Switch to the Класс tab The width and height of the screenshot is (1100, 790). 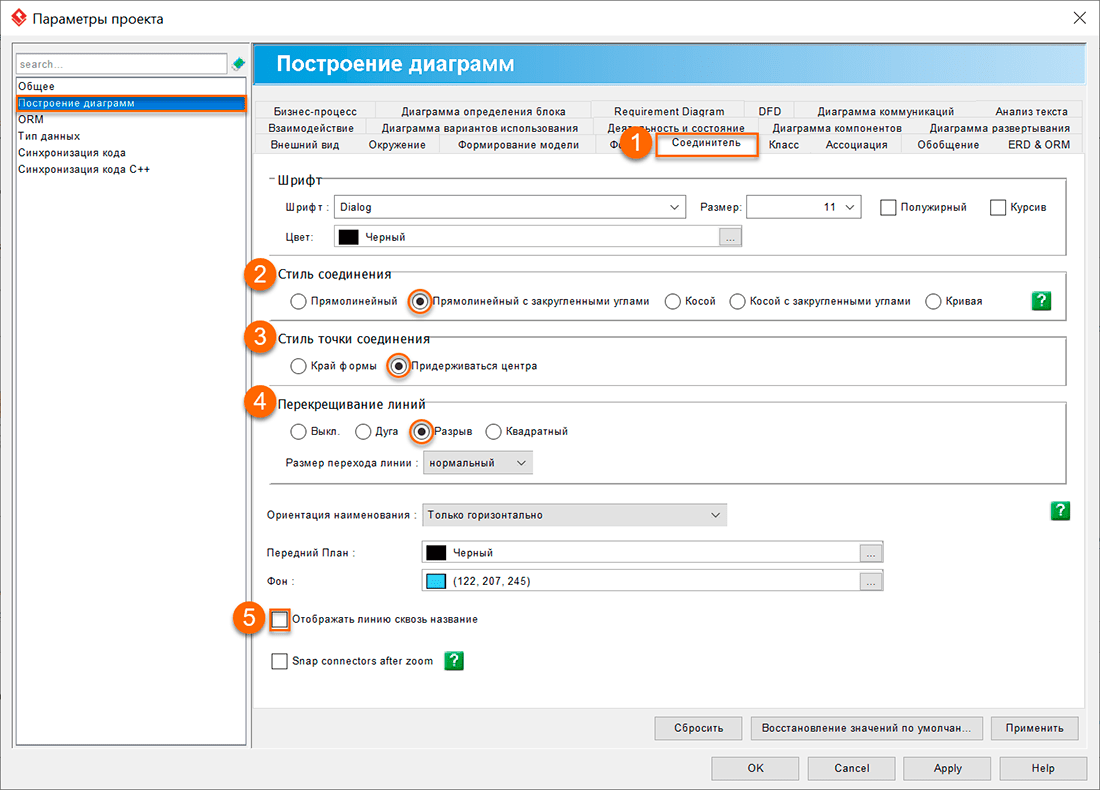pos(783,145)
